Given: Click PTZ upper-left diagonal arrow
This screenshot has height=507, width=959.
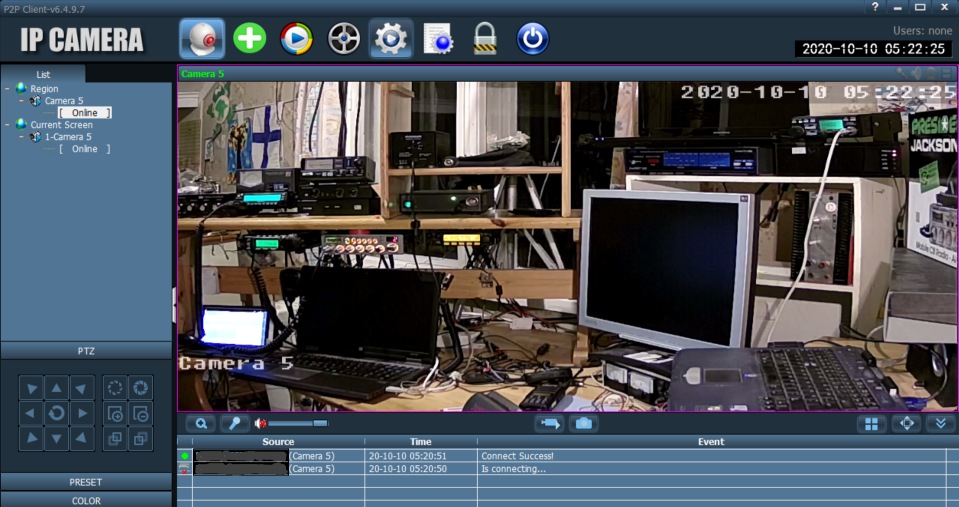Looking at the screenshot, I should pos(31,388).
